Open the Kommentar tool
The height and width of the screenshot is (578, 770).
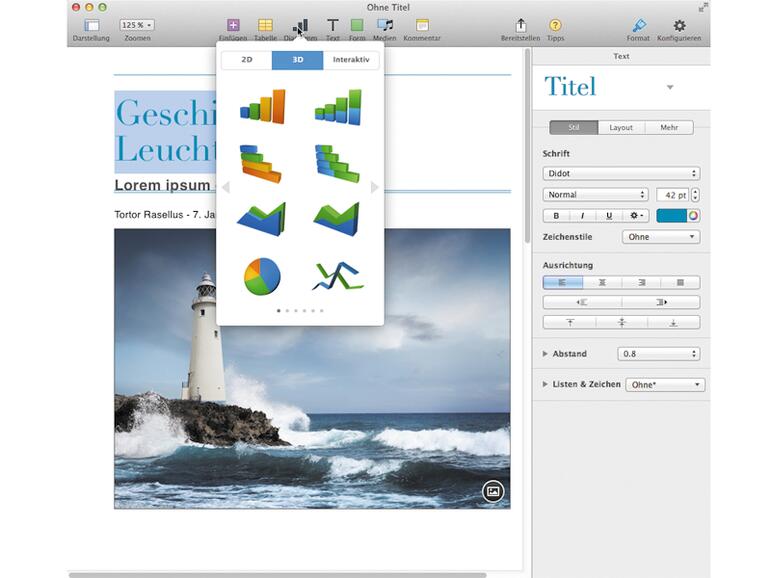coord(422,26)
